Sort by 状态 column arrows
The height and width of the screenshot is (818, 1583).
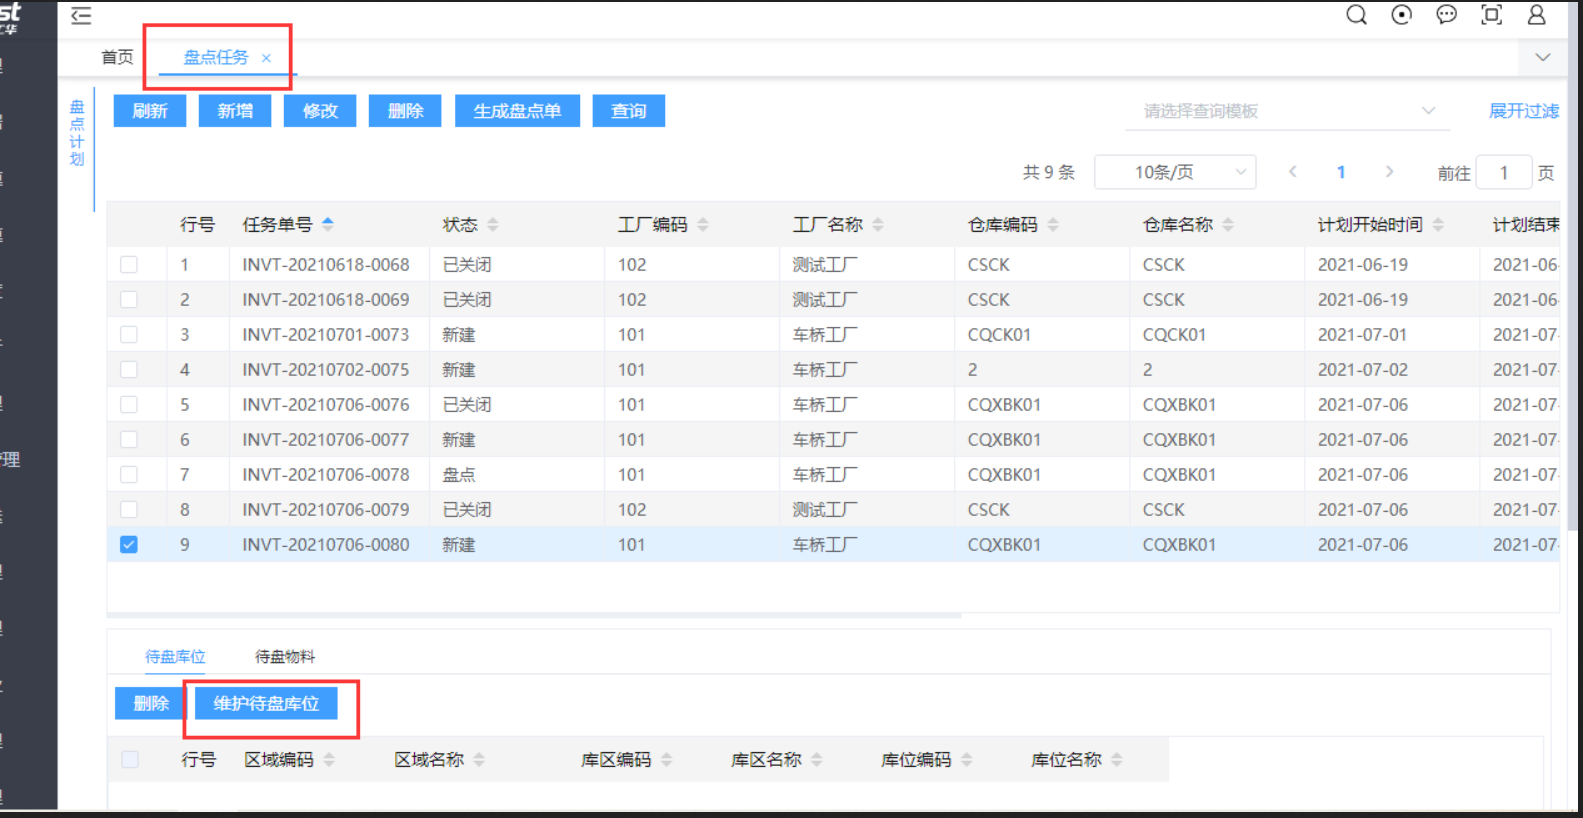(x=492, y=224)
